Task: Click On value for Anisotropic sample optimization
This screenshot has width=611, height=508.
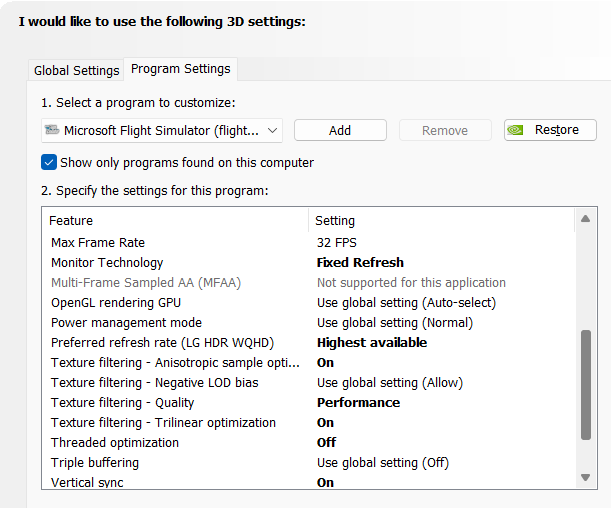Action: click(325, 363)
